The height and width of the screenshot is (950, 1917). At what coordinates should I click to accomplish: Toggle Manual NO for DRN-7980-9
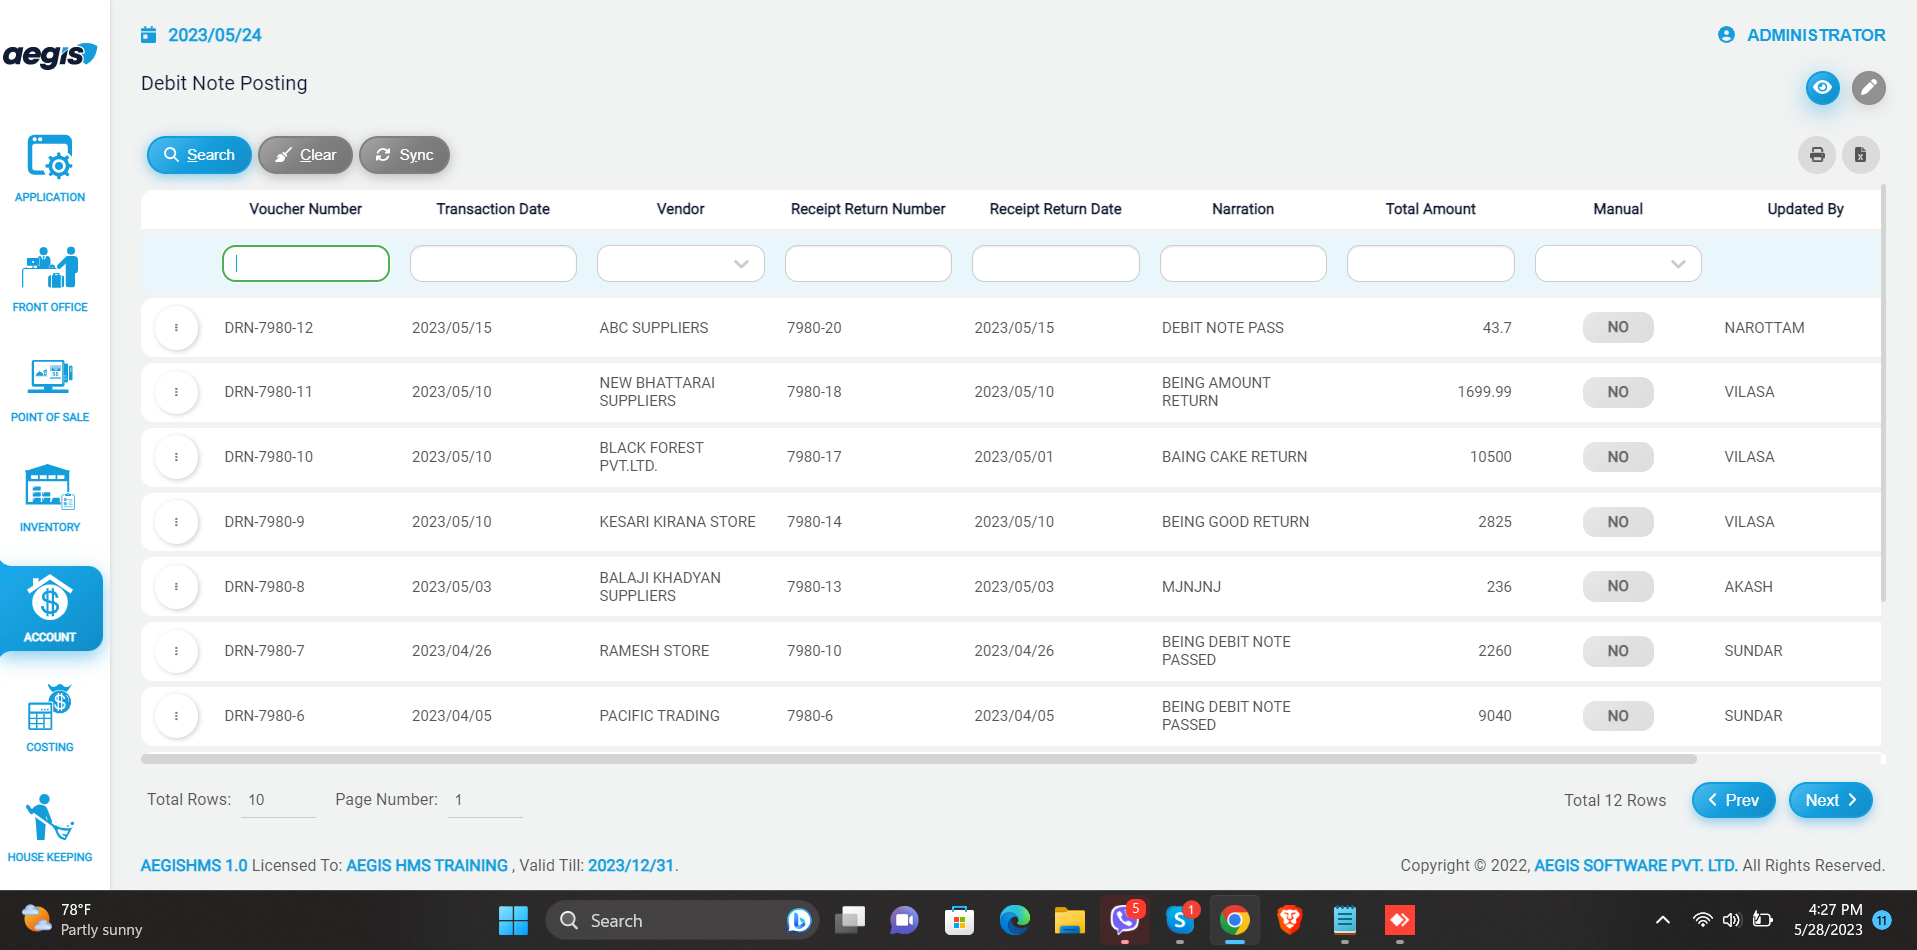tap(1618, 522)
